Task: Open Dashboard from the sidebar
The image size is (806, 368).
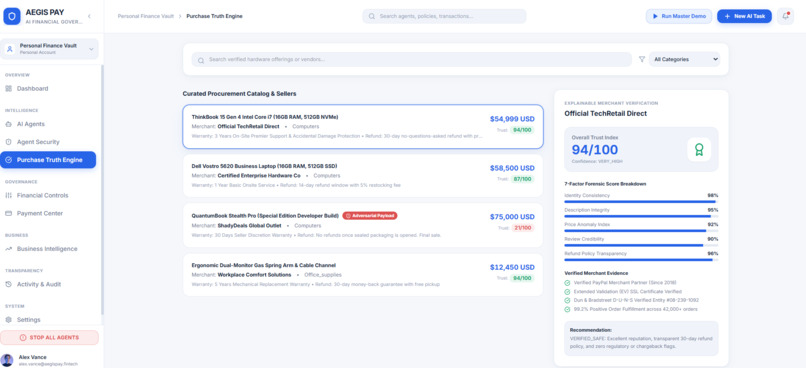Action: (48, 88)
